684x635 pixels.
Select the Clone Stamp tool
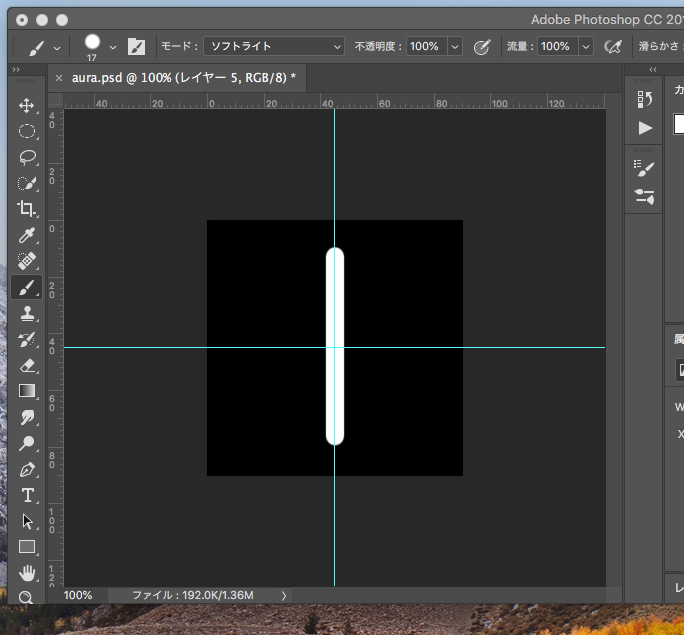coord(27,313)
